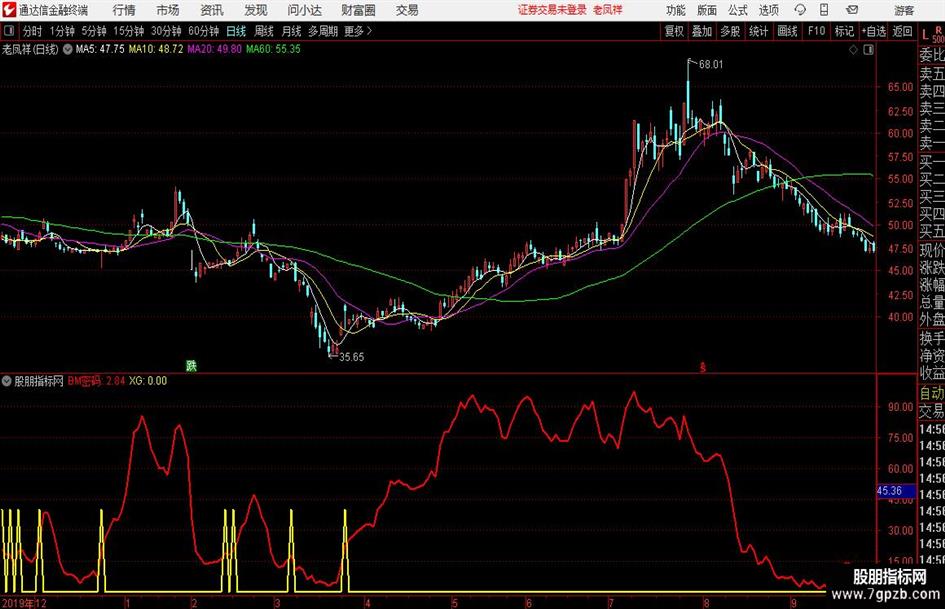
Task: Open the 问小达 menu
Action: (x=304, y=10)
